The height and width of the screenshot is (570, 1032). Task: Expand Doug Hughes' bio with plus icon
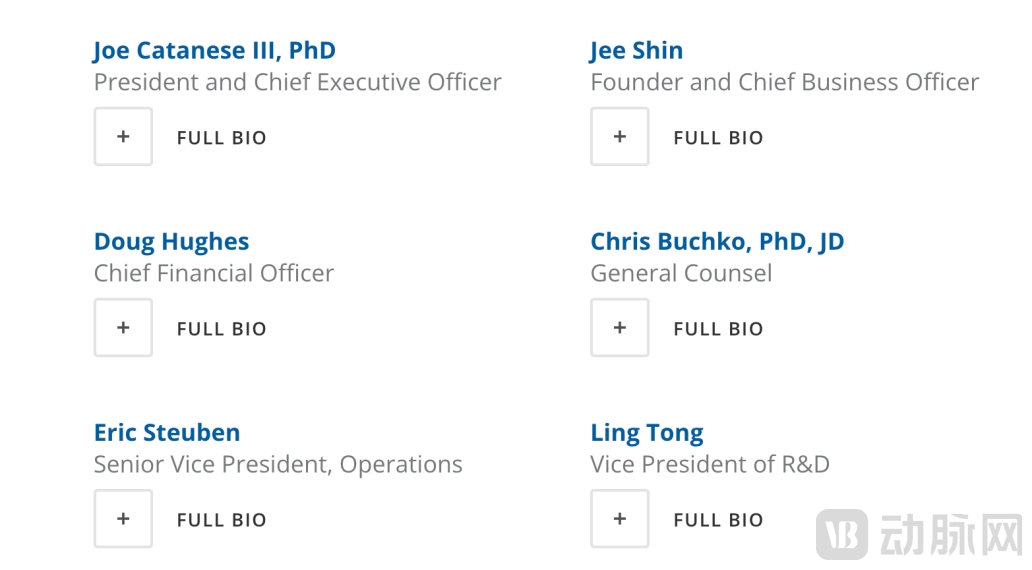tap(123, 328)
